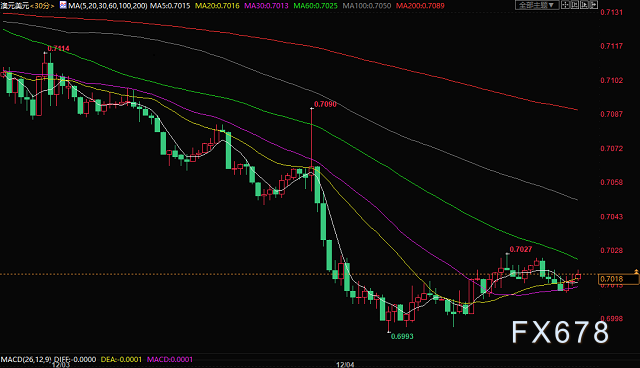Click the MA20:0.7016 legend text

[x=217, y=6]
